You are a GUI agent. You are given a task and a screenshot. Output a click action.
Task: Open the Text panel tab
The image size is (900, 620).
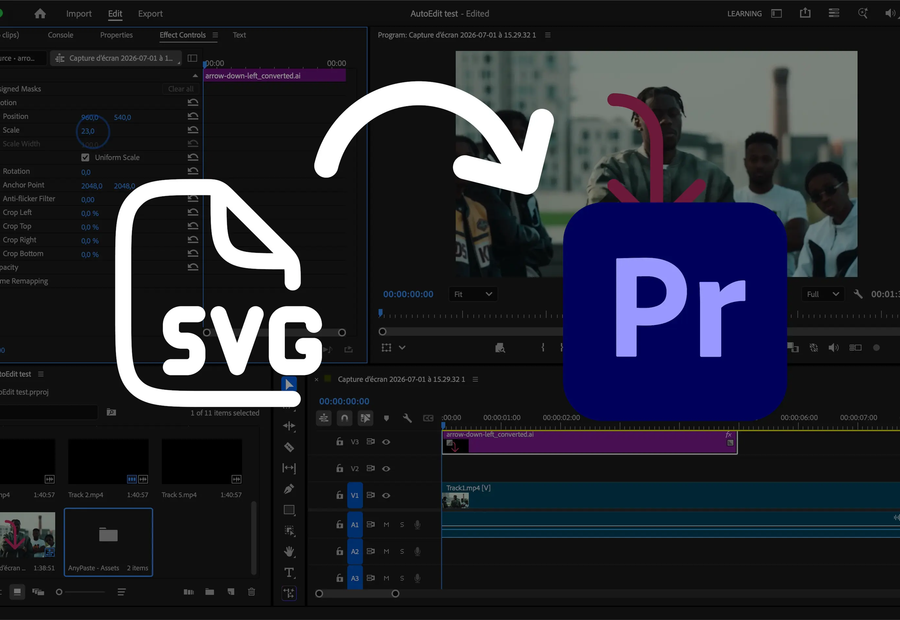click(x=239, y=35)
